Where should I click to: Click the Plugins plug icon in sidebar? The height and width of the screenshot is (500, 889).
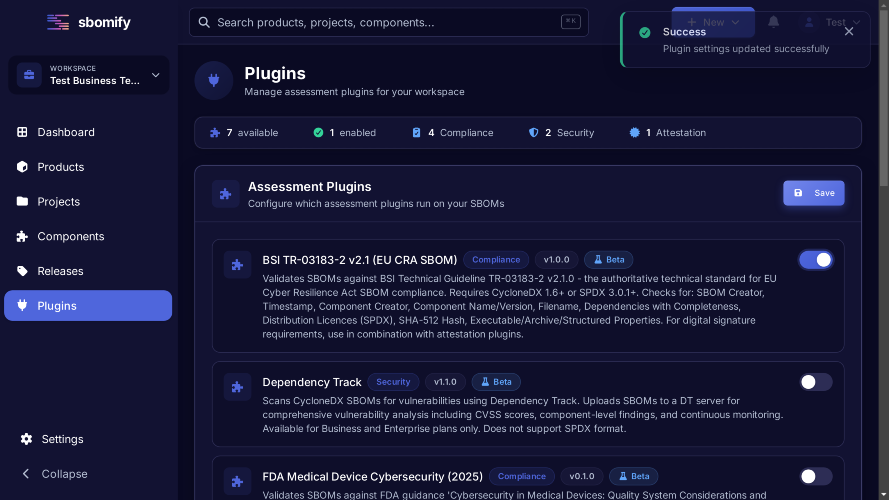[22, 306]
